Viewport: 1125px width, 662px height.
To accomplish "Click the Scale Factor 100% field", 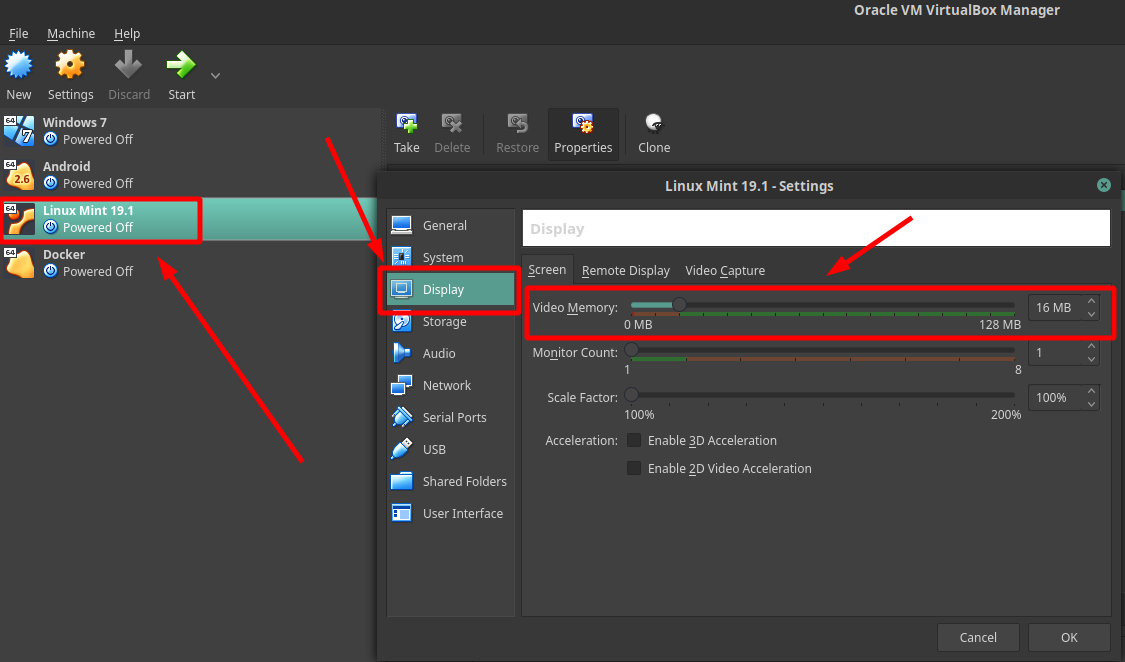I will point(1055,397).
